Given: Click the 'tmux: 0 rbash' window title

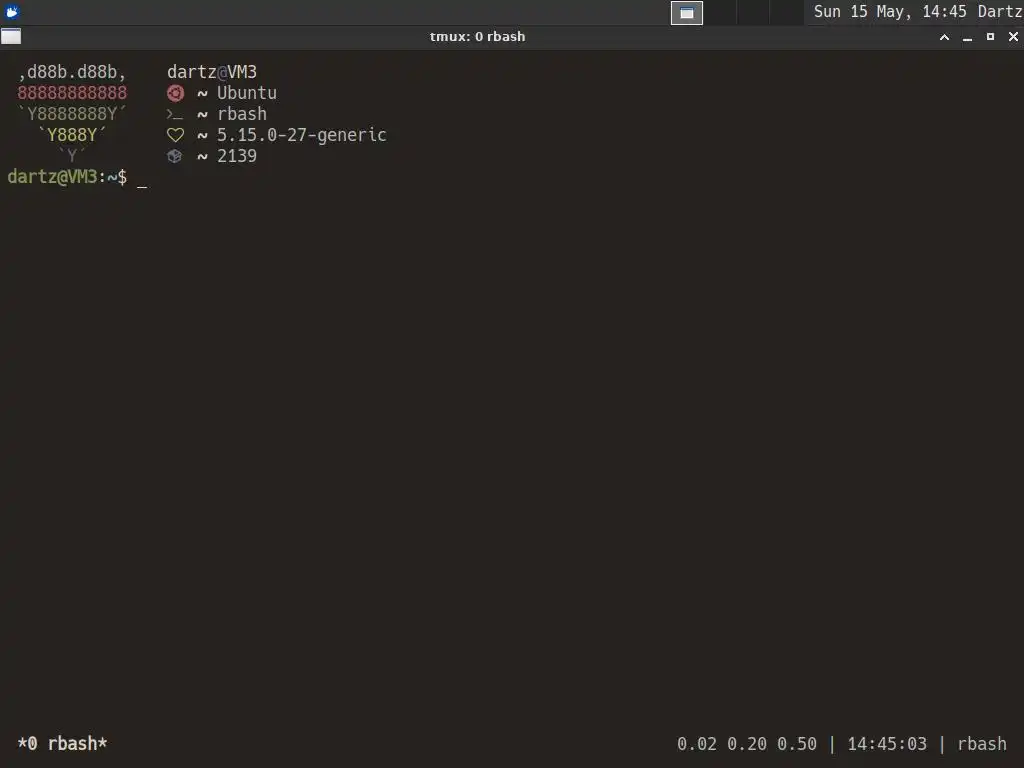Looking at the screenshot, I should 477,37.
